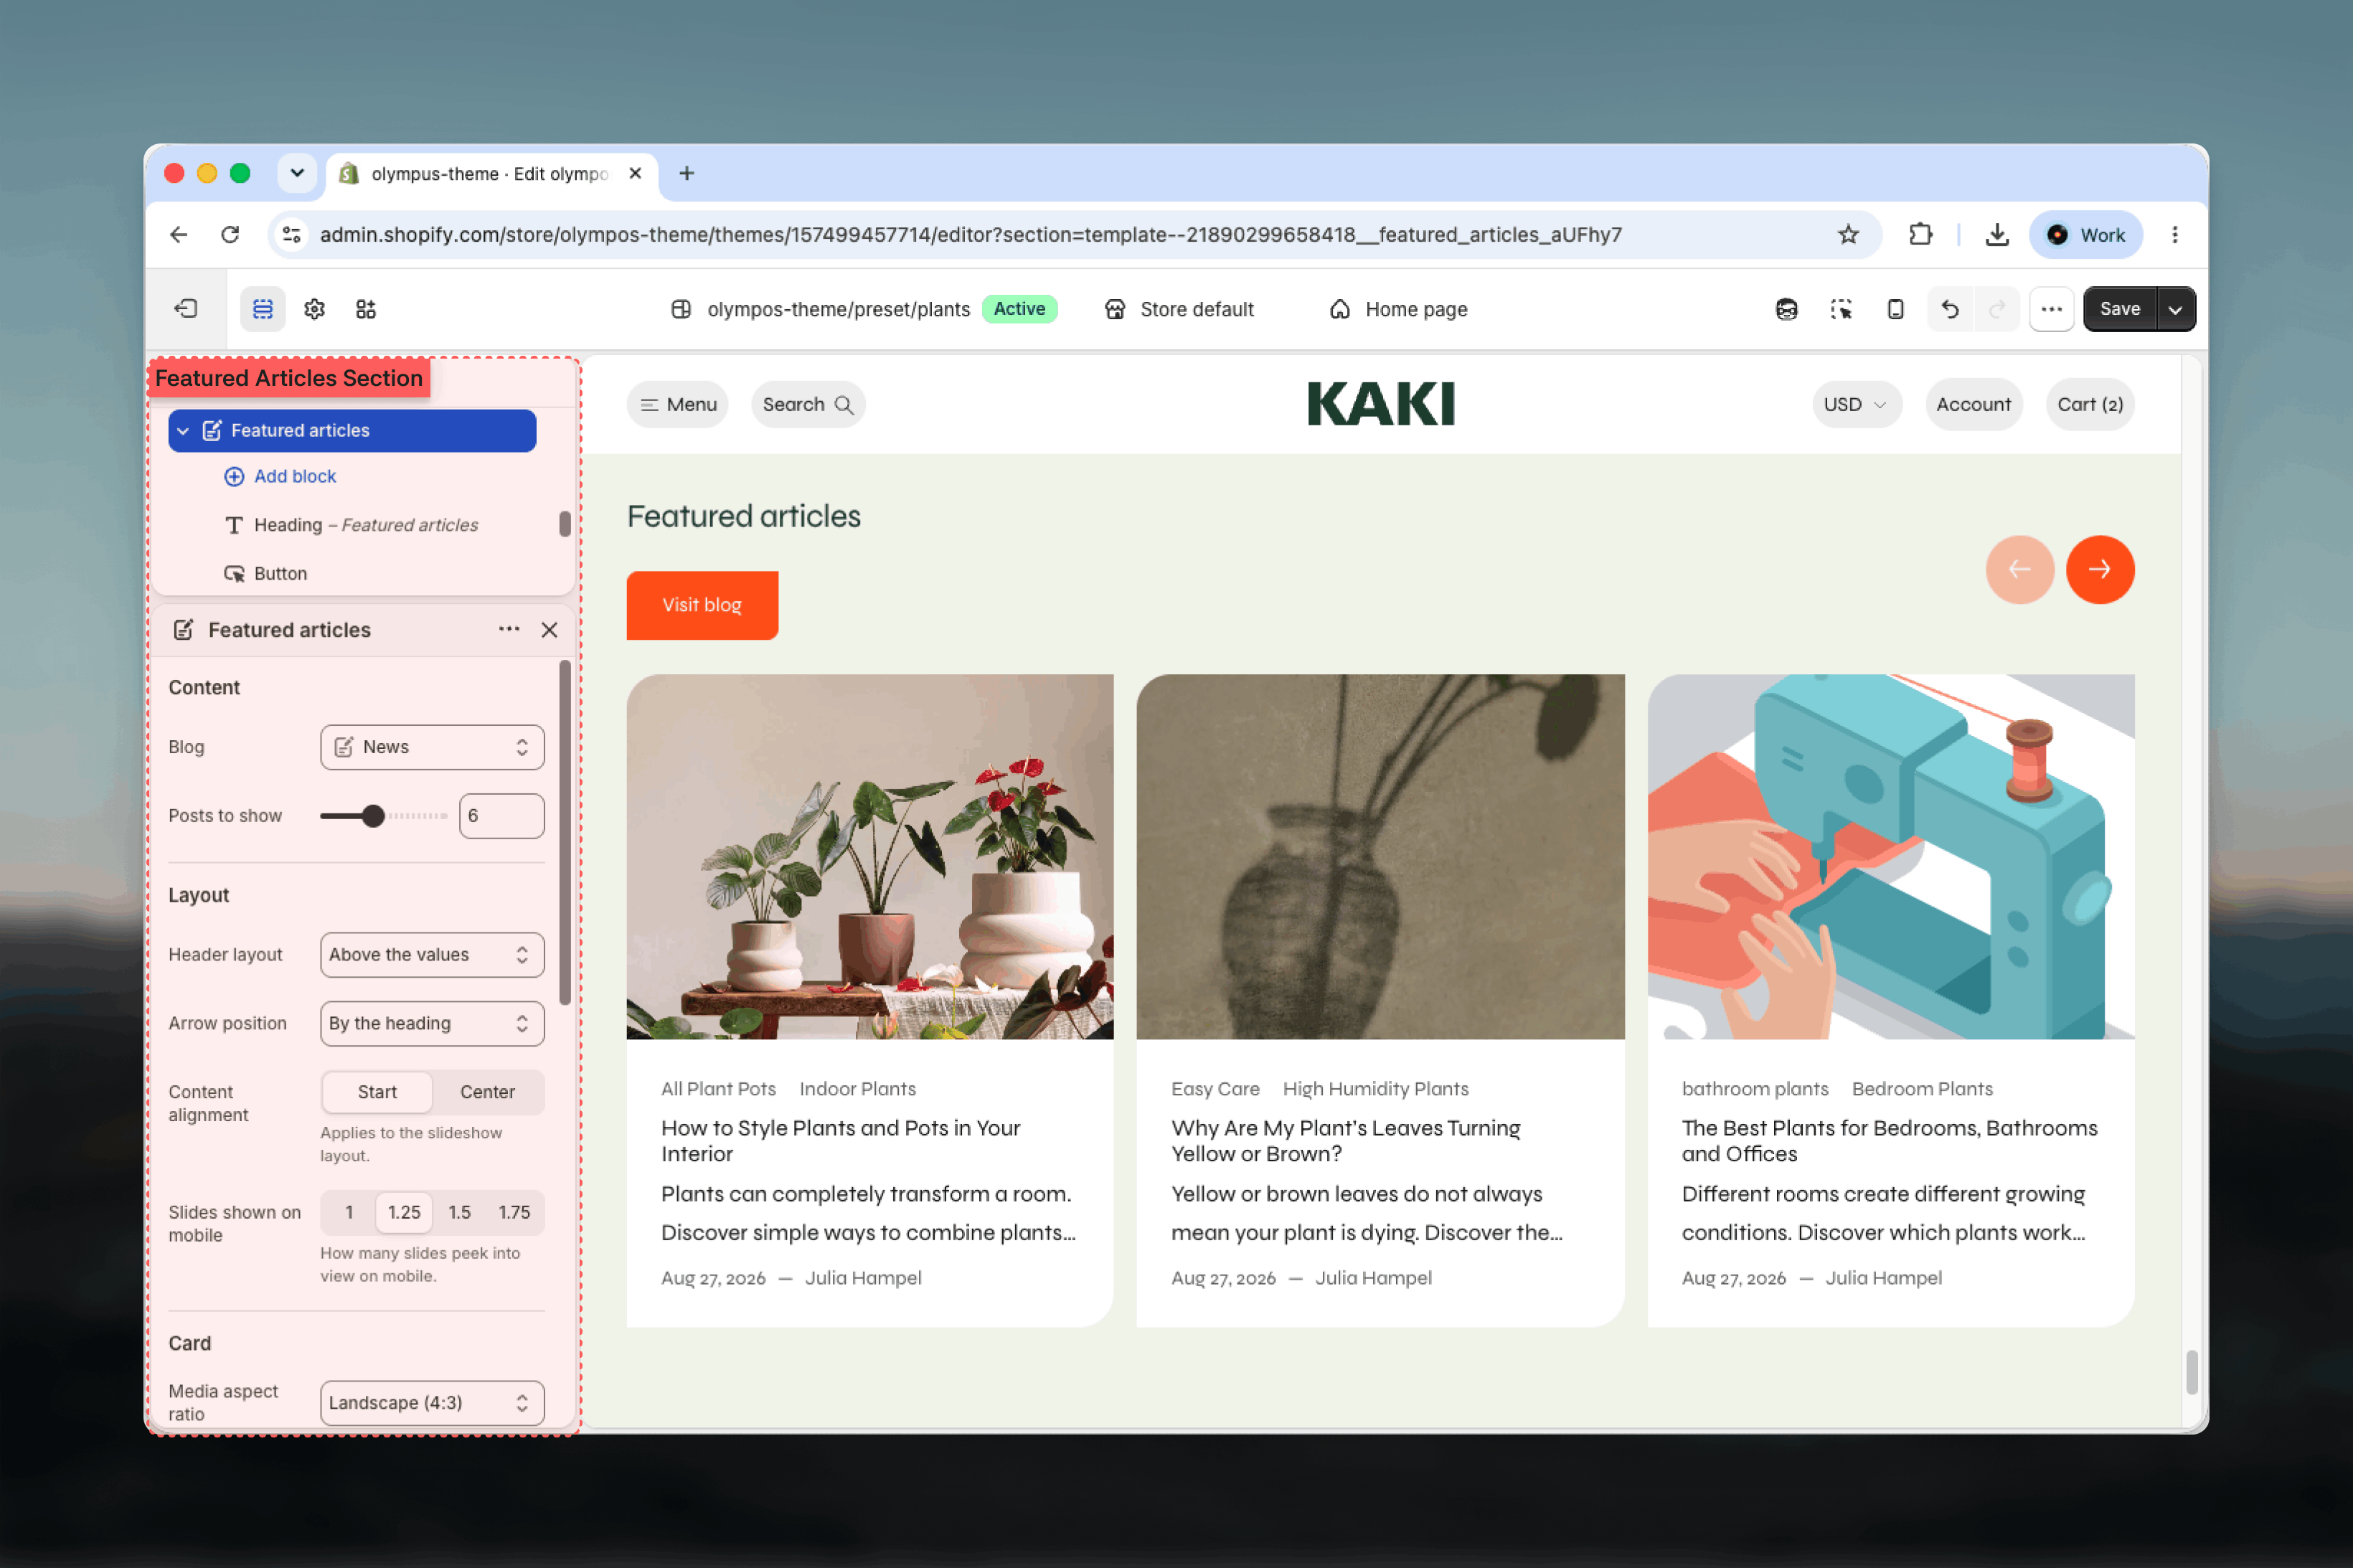2353x1568 pixels.
Task: Switch to mobile preview device icon
Action: 1895,309
